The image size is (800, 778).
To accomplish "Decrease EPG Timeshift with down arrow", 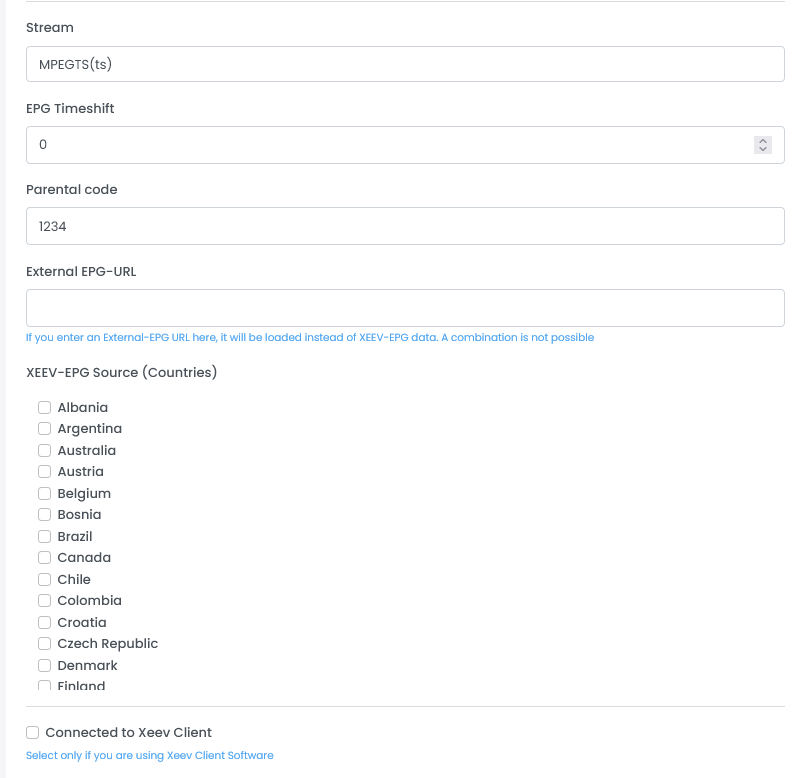I will tap(763, 150).
